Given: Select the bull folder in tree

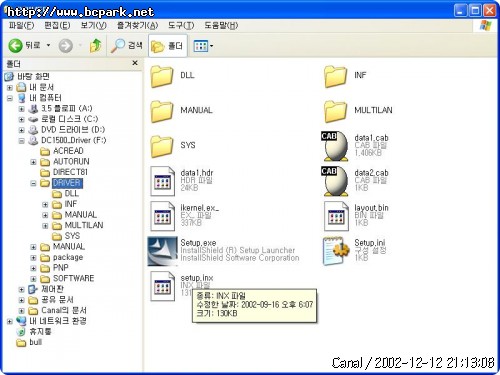Looking at the screenshot, I should pos(36,342).
